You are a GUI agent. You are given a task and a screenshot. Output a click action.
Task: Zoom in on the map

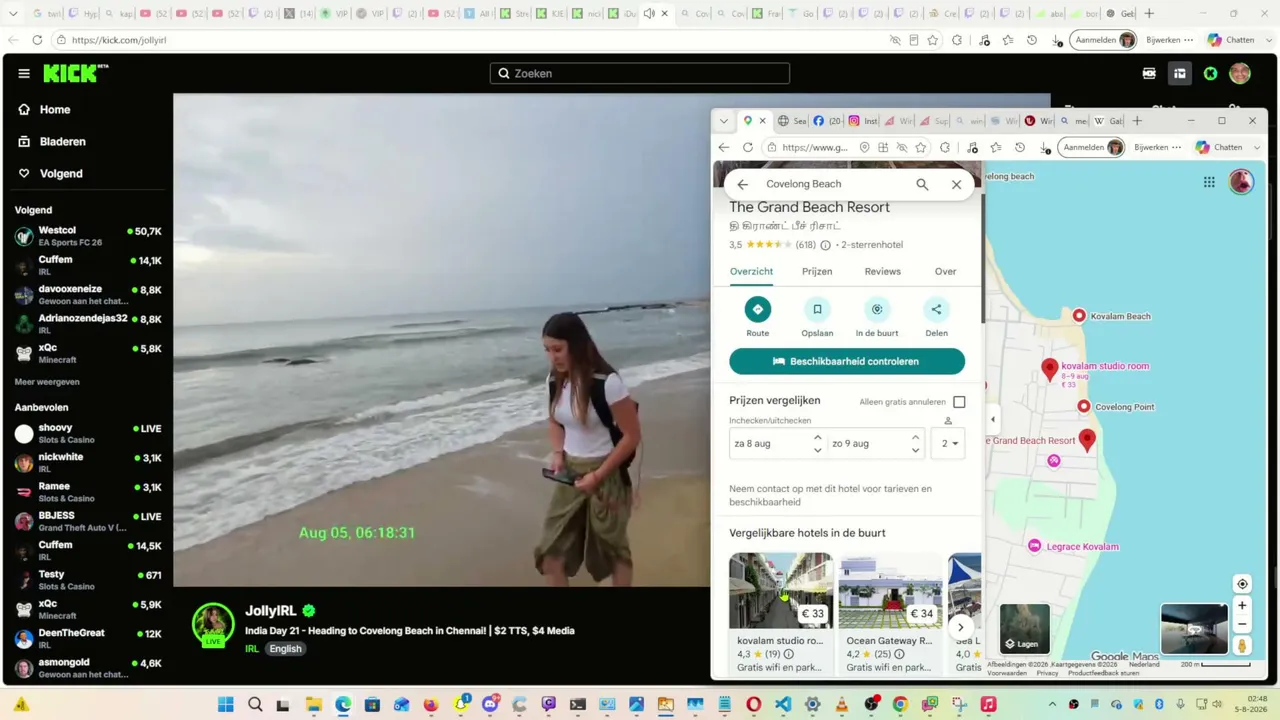click(1242, 605)
